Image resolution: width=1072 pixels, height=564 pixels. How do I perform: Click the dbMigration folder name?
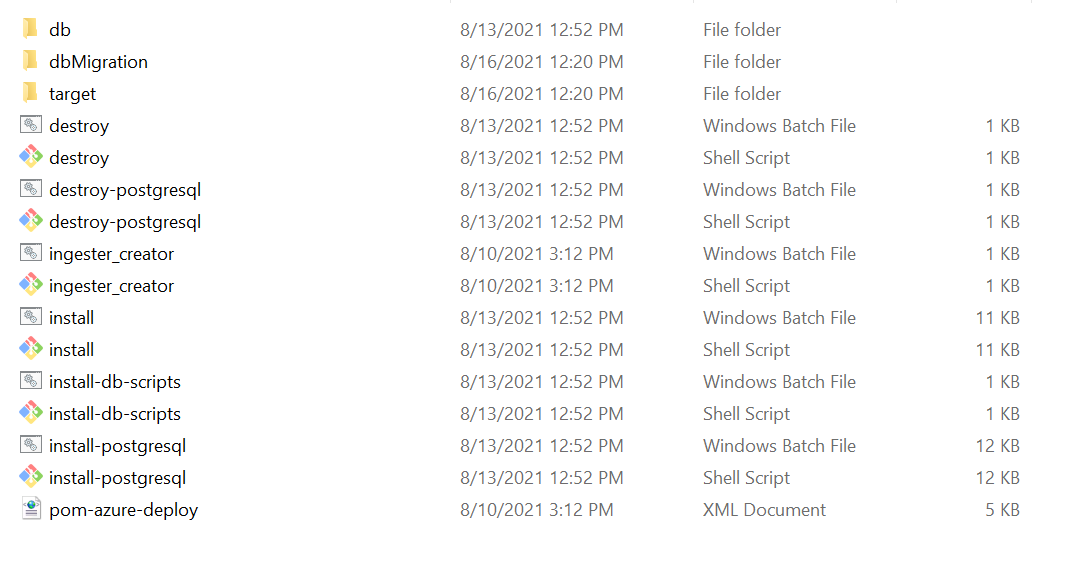click(x=98, y=62)
